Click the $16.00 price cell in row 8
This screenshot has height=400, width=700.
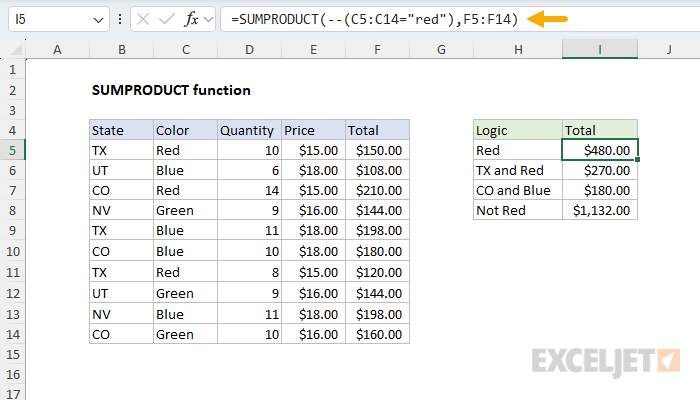pyautogui.click(x=313, y=210)
